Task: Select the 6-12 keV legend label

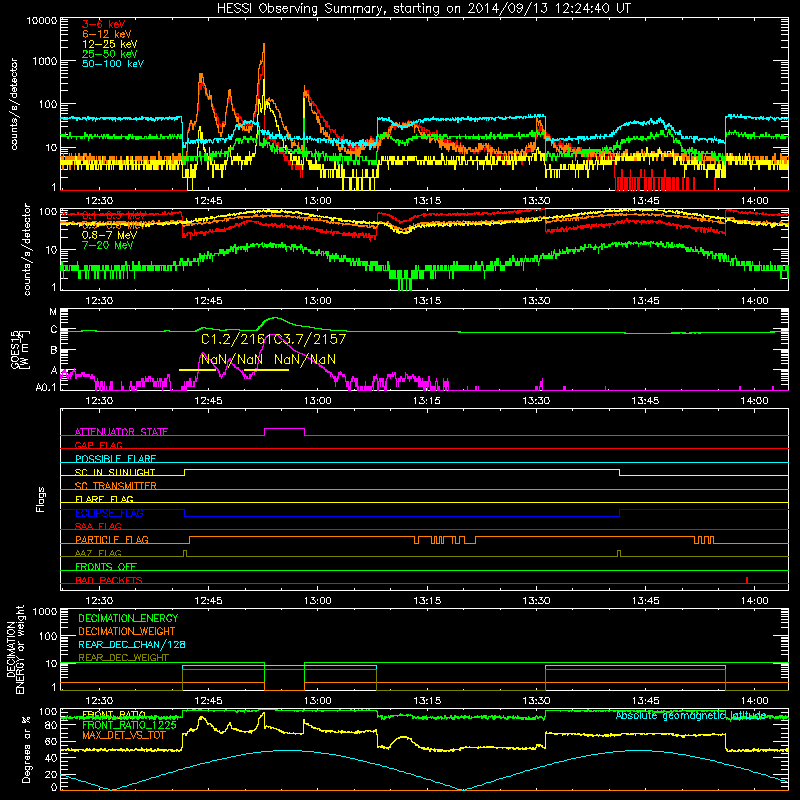Action: tap(107, 34)
